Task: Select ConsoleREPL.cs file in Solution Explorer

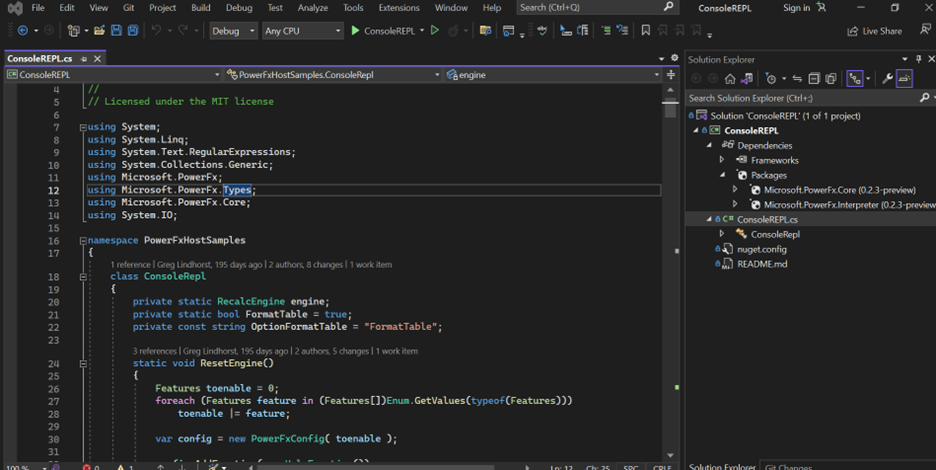Action: [x=766, y=219]
